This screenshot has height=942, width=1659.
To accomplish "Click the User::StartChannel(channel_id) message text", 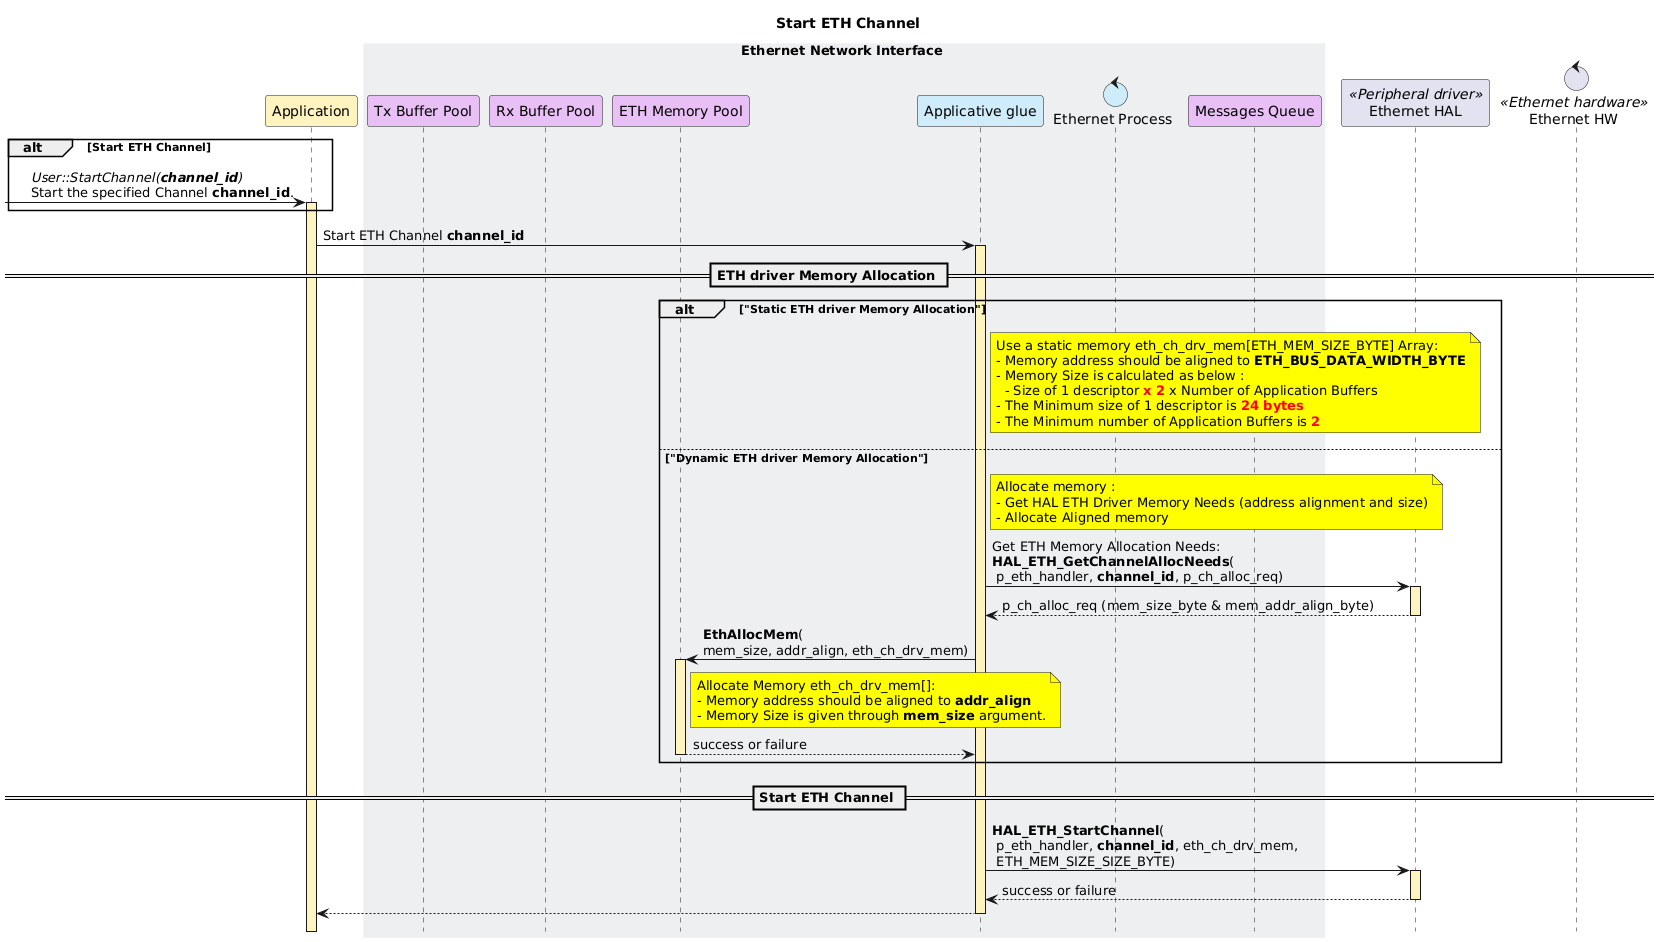I will [137, 177].
